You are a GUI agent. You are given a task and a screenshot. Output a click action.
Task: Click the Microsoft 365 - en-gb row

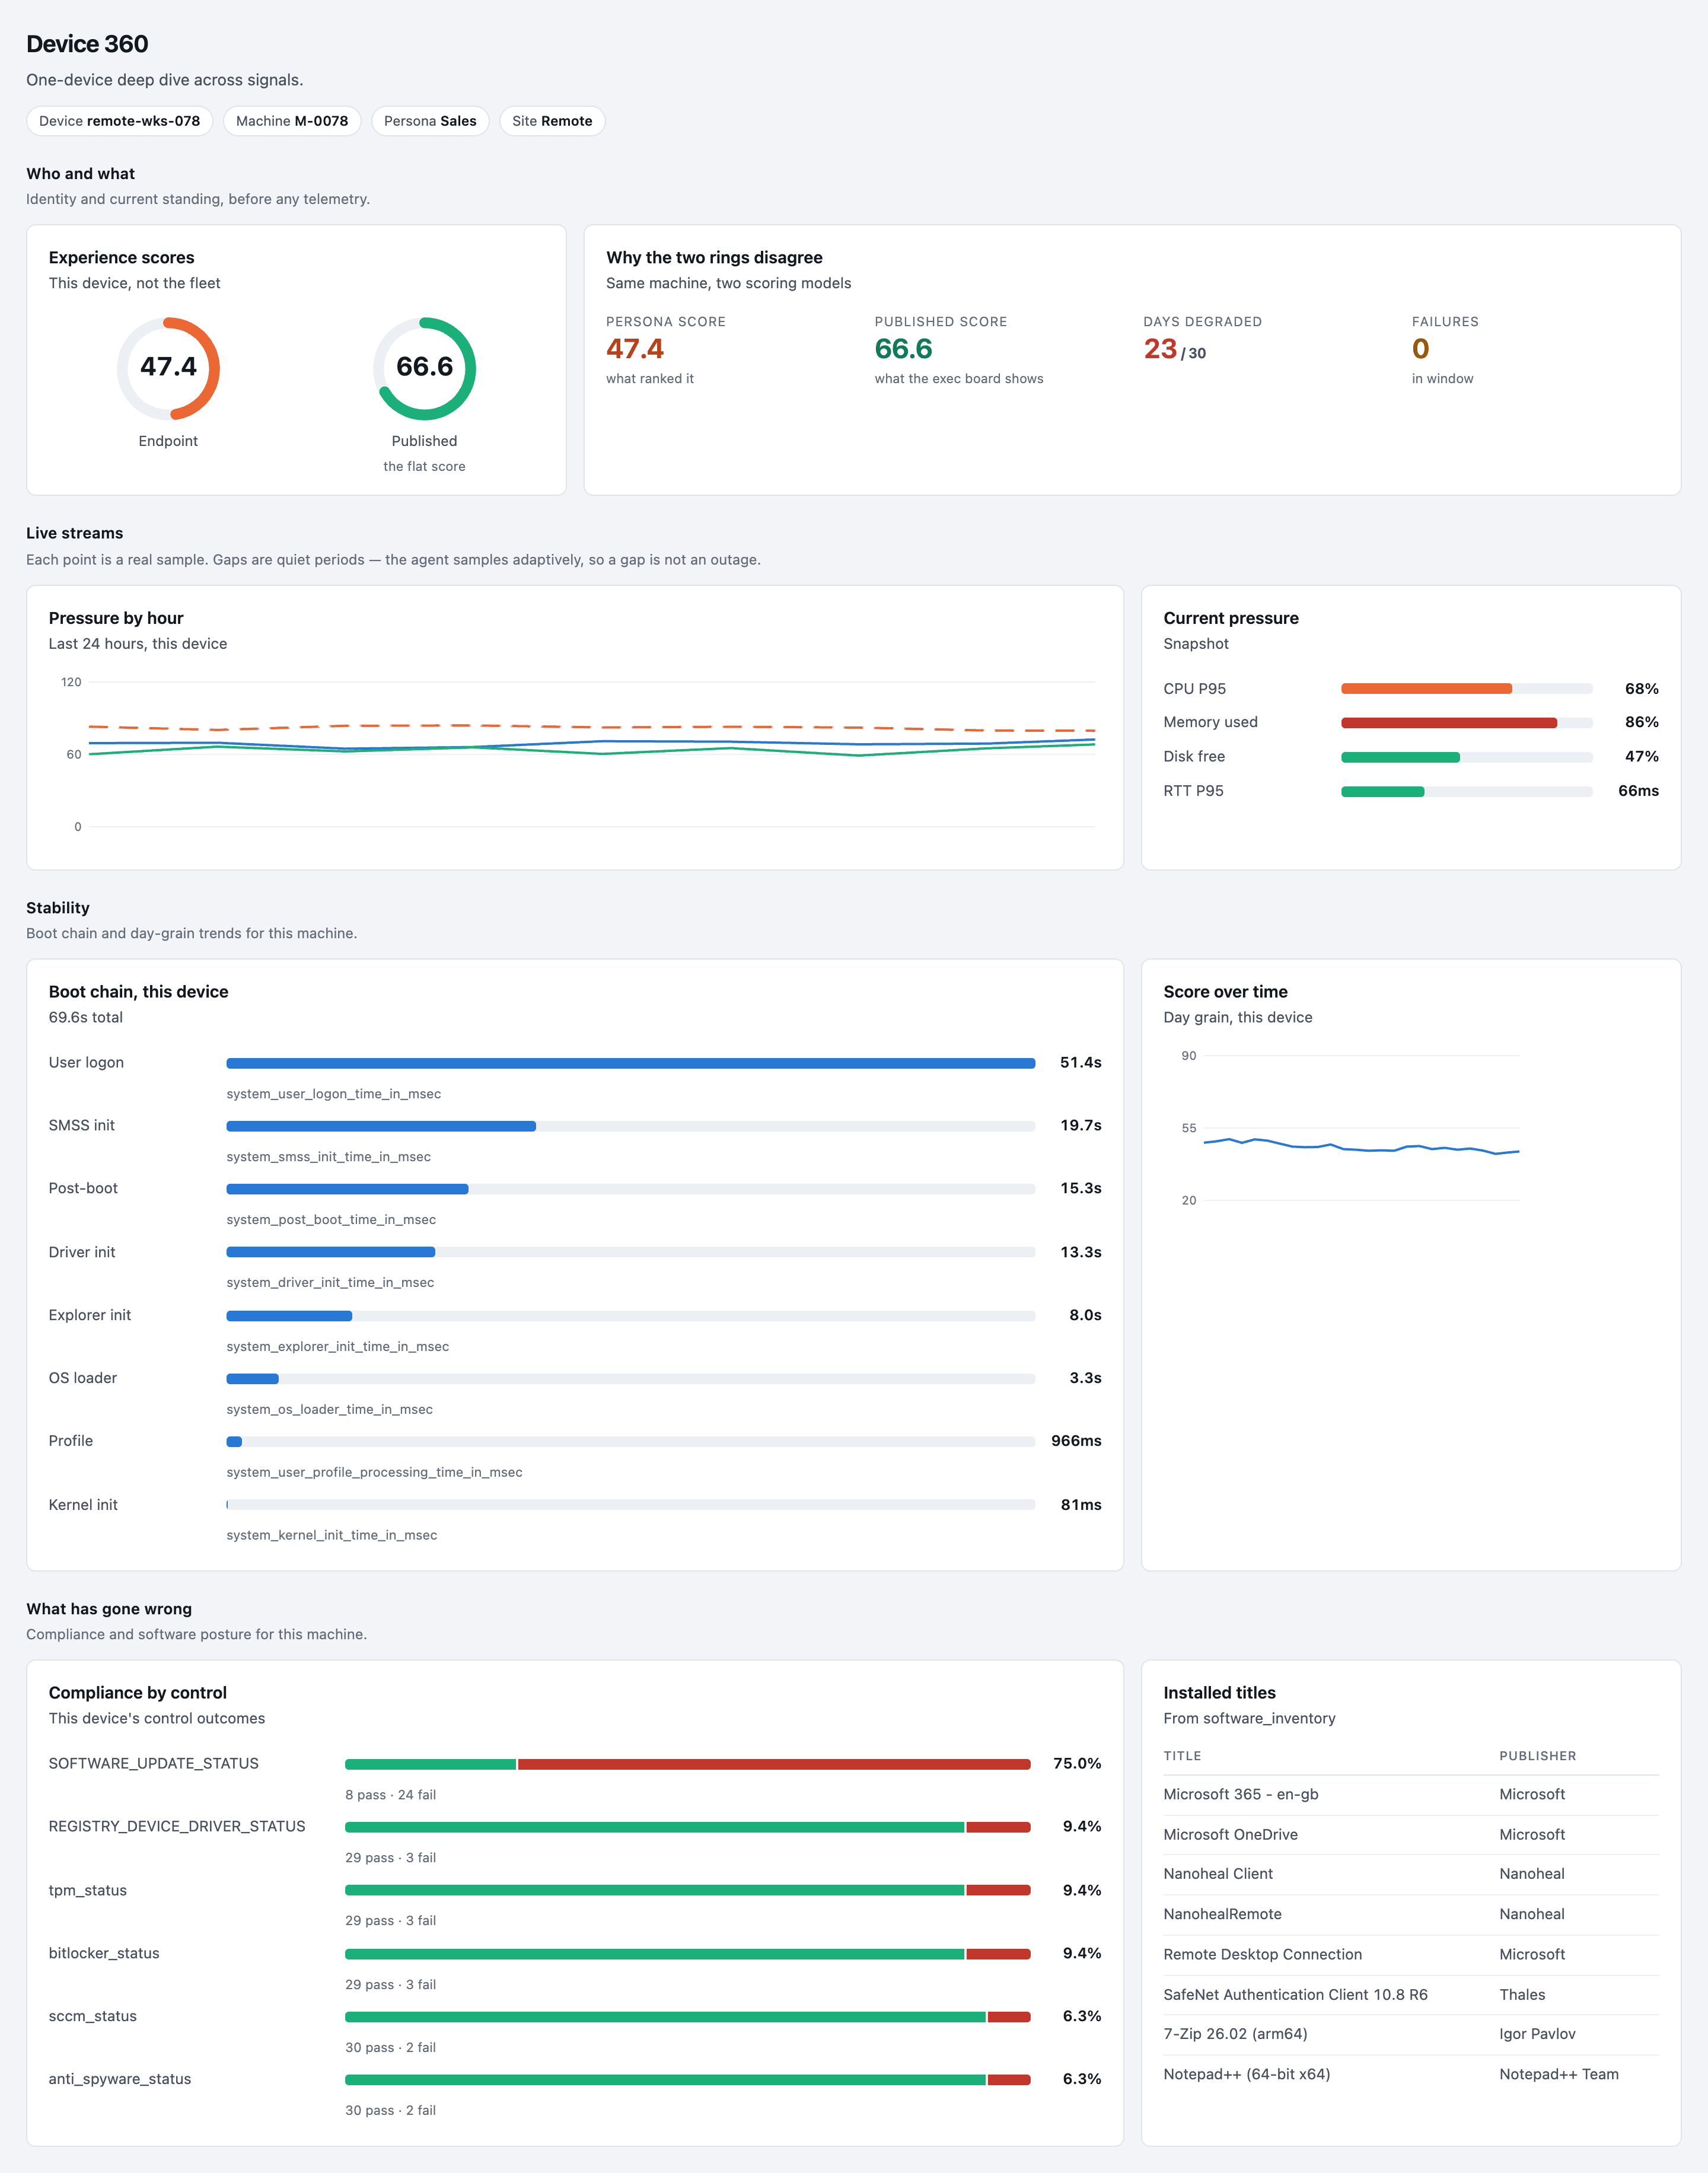pyautogui.click(x=1411, y=1795)
